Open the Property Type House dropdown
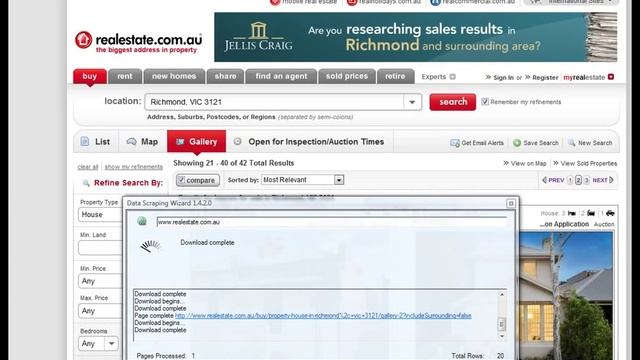This screenshot has height=360, width=640. 100,215
